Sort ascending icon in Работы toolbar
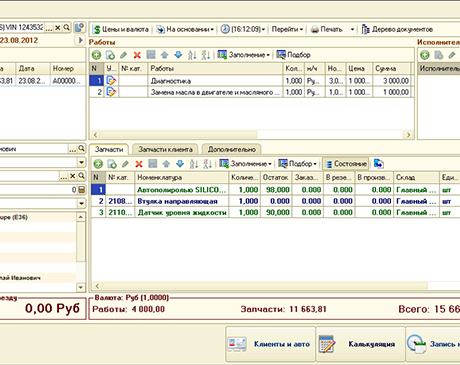This screenshot has width=460, height=365. pyautogui.click(x=192, y=55)
